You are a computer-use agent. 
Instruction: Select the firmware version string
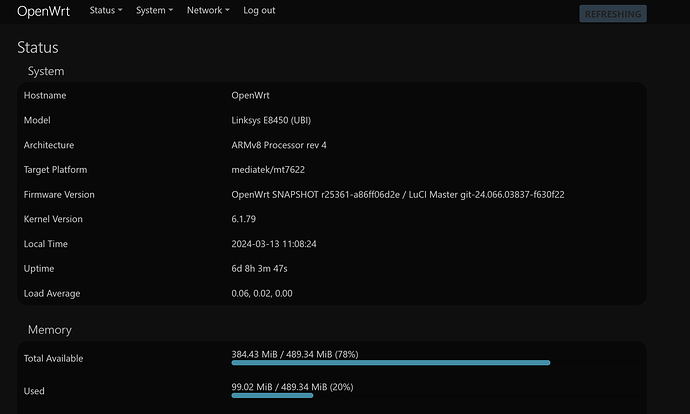pos(398,194)
